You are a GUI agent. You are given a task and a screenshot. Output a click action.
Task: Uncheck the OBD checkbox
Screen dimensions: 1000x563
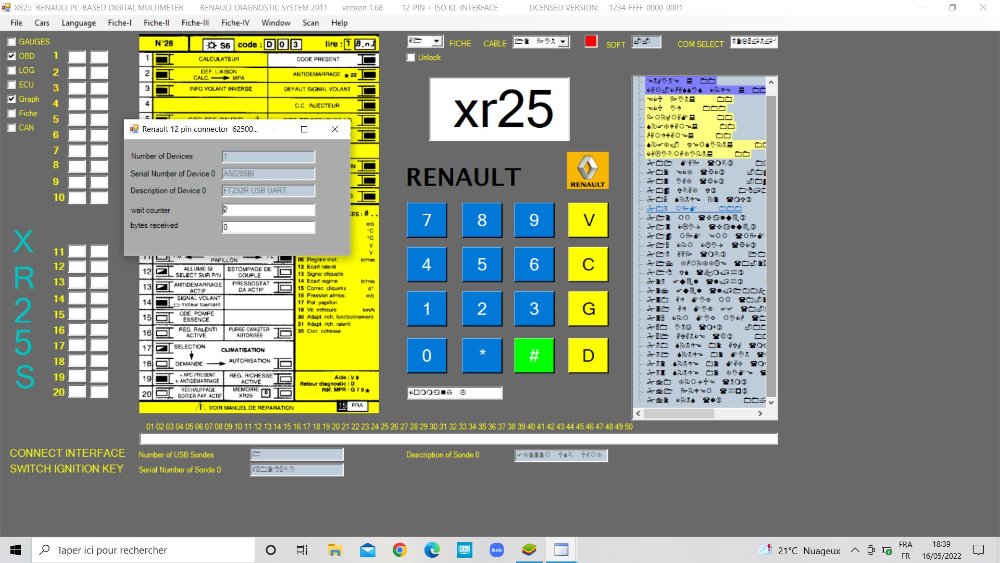(x=12, y=57)
